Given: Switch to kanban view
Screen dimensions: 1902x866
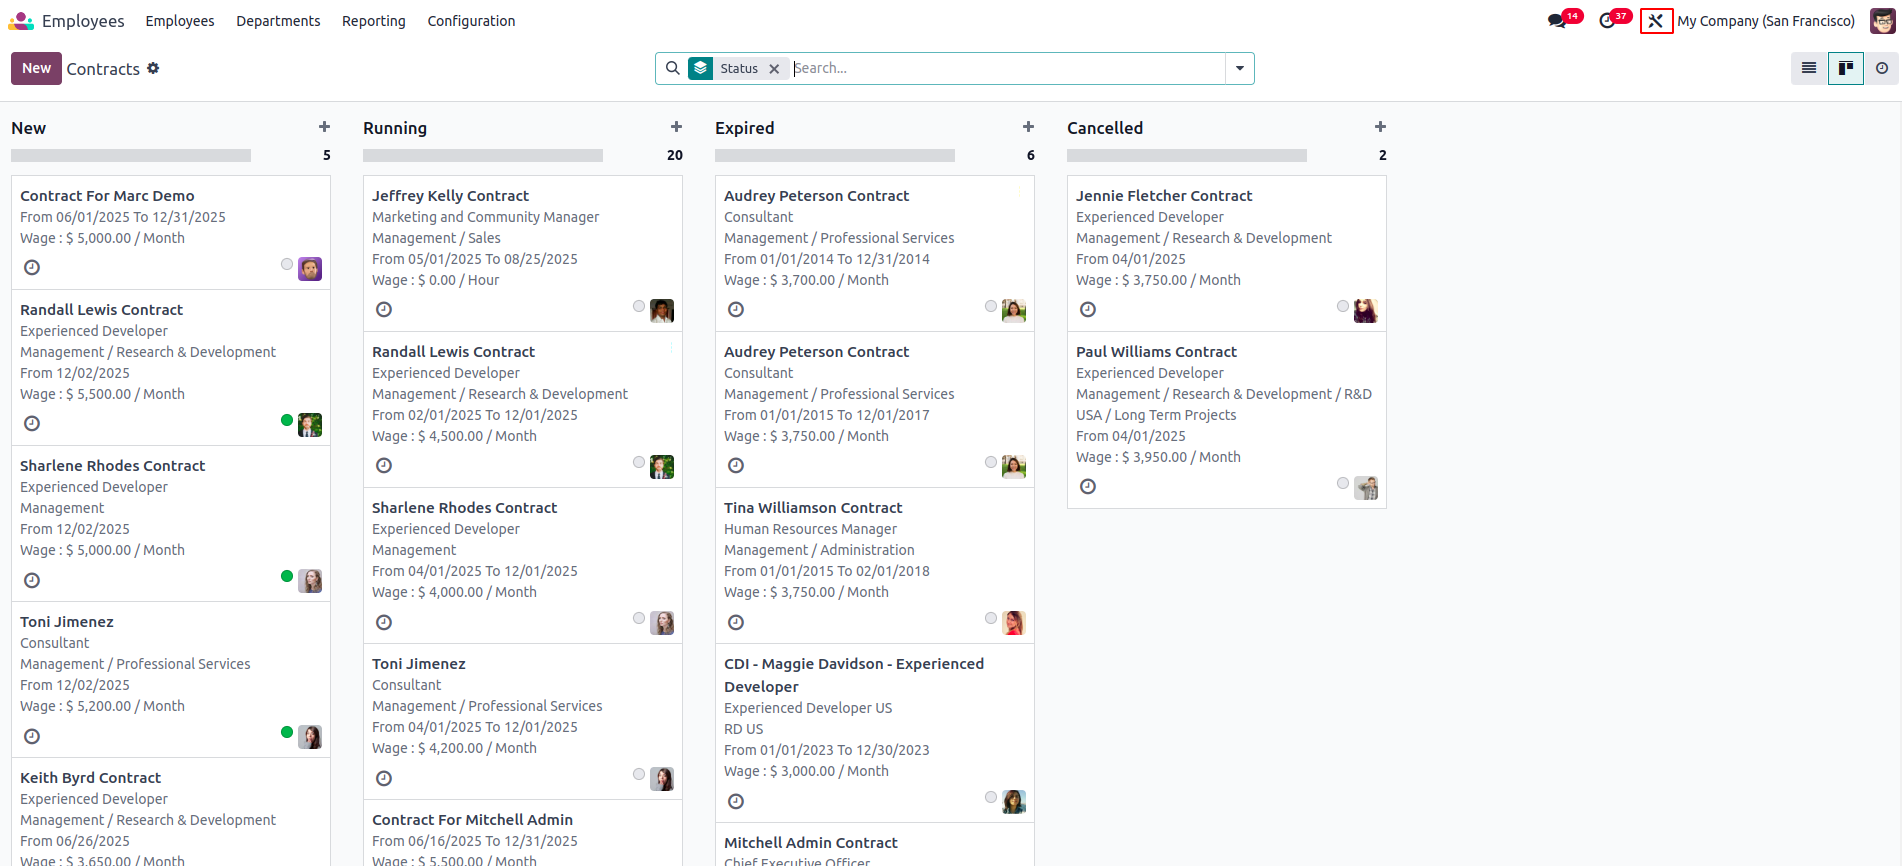Looking at the screenshot, I should tap(1846, 68).
